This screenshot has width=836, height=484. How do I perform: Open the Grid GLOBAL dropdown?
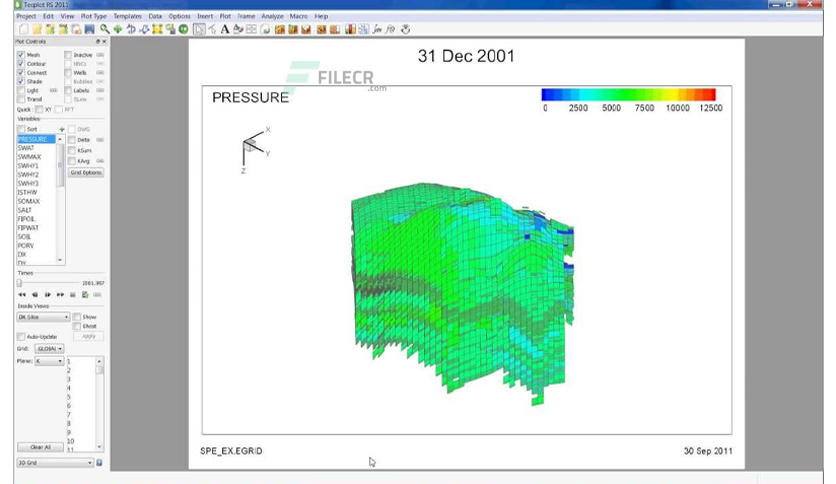50,349
